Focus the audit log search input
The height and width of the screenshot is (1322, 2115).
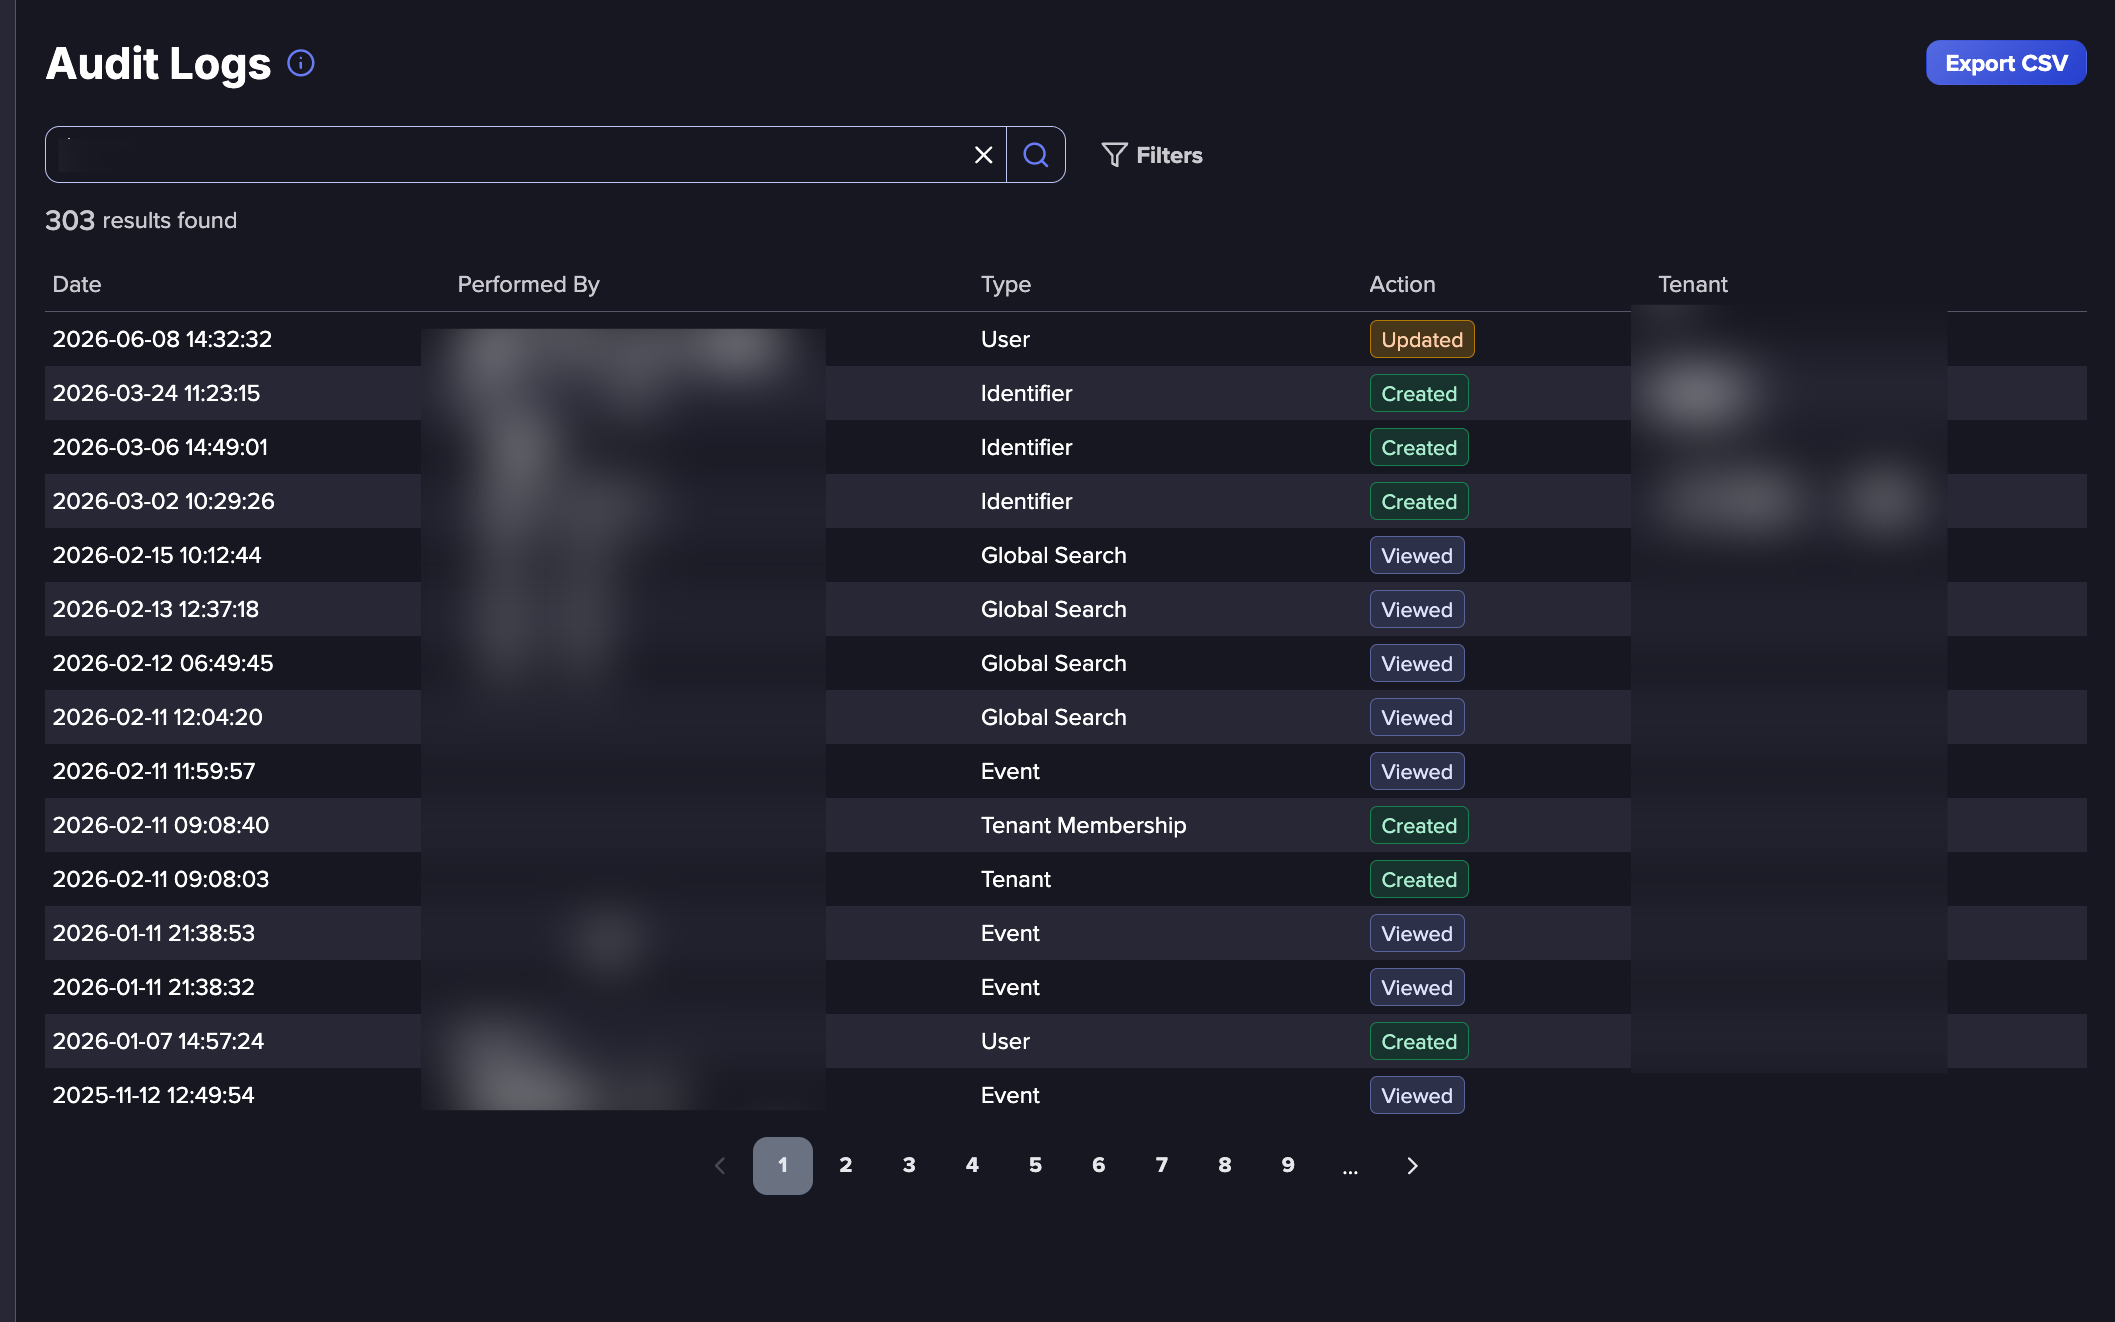[x=510, y=155]
